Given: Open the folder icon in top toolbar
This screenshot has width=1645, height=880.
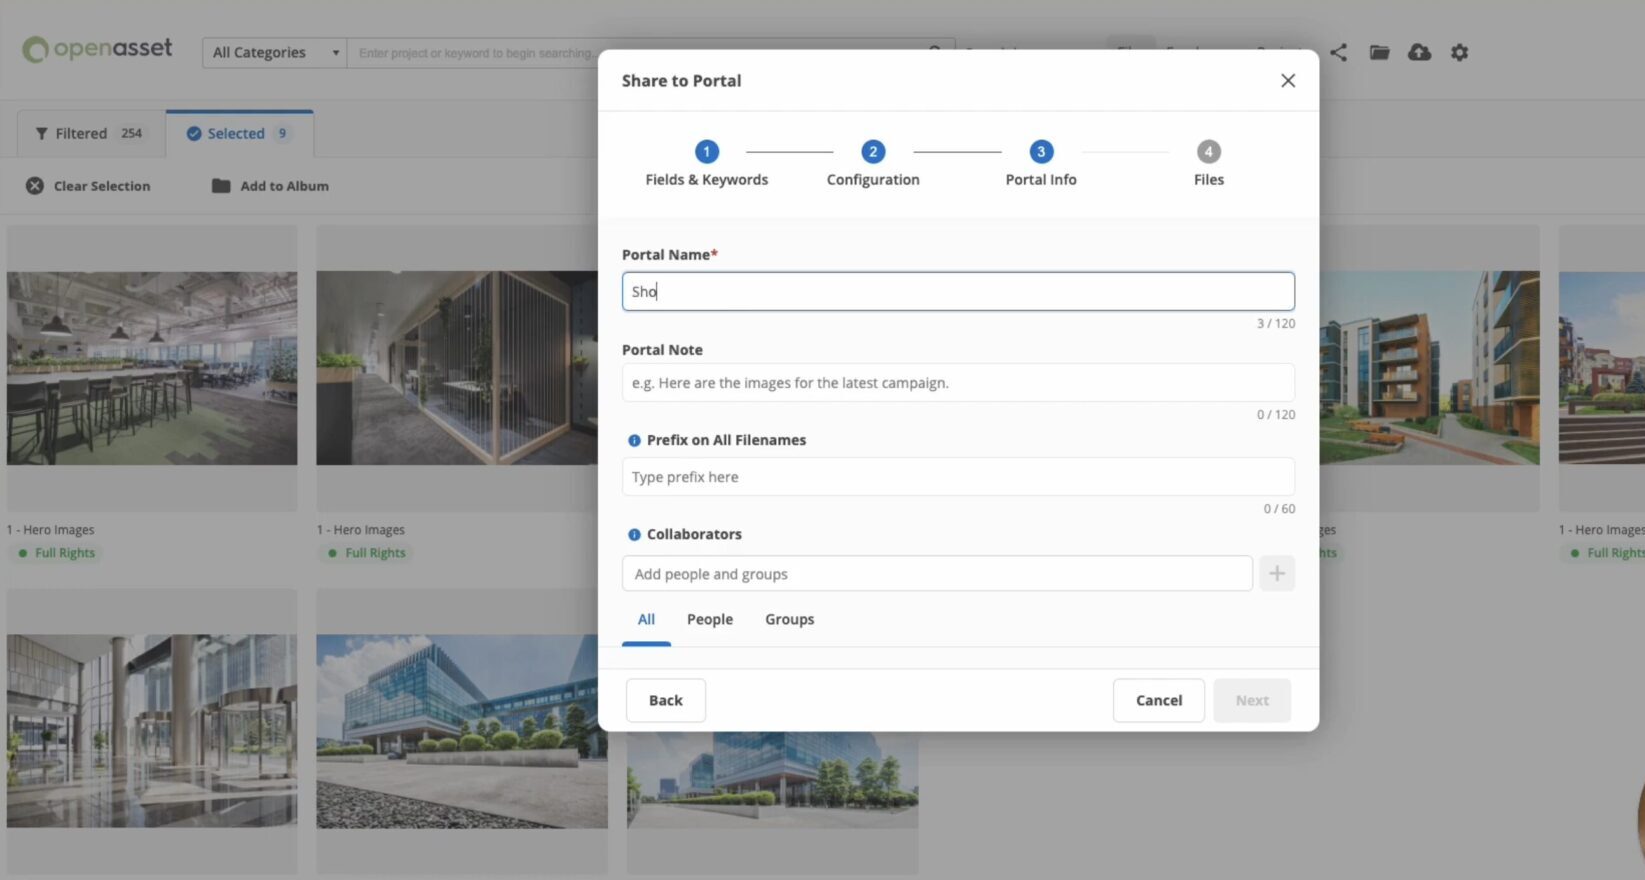Looking at the screenshot, I should 1379,52.
